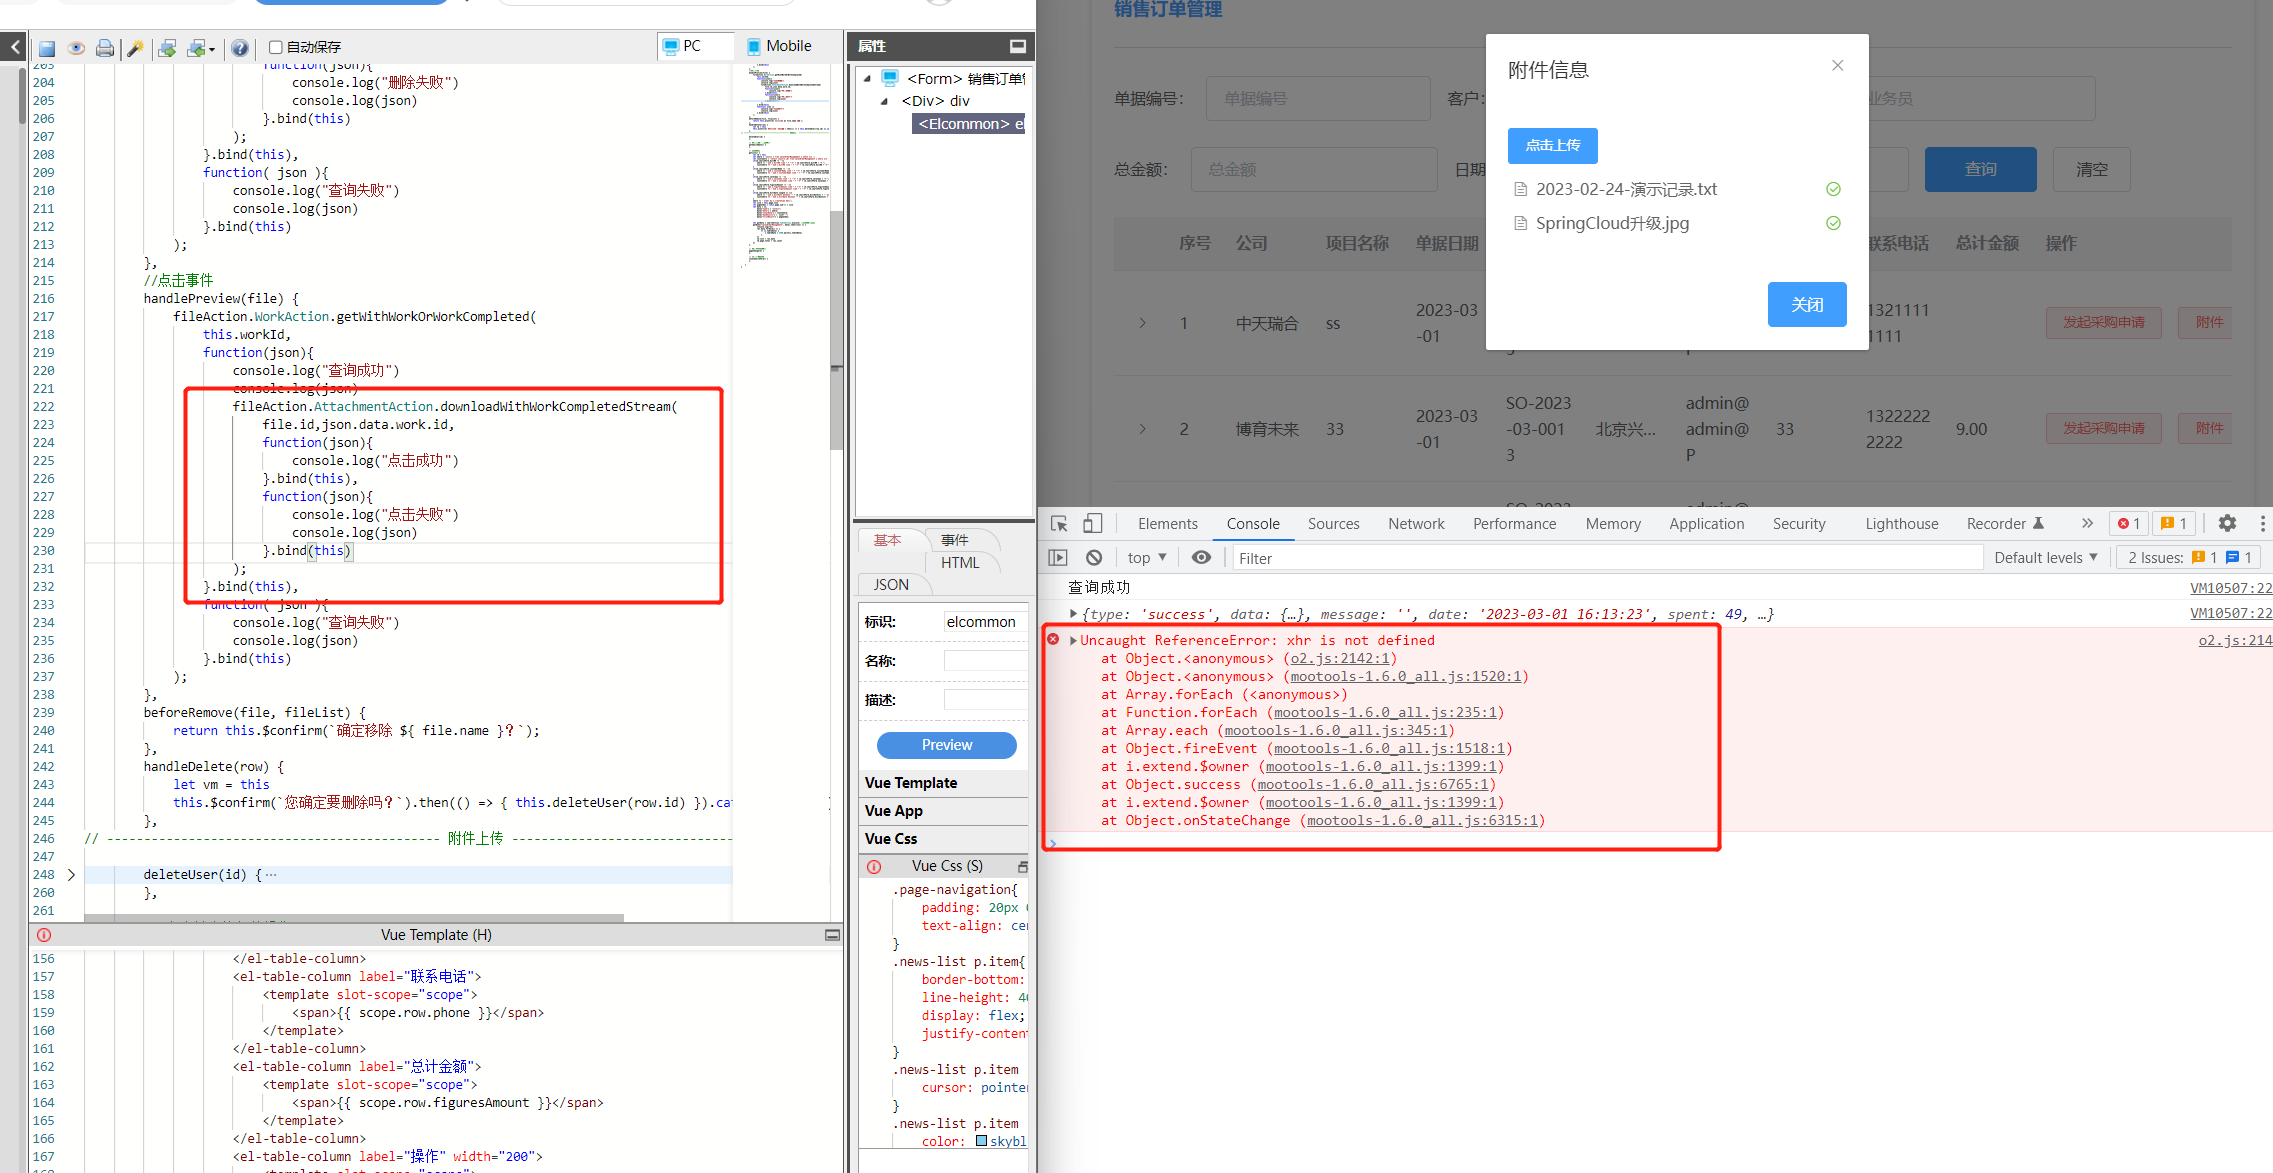Enable the 自动保存 checkbox
The width and height of the screenshot is (2273, 1173).
(276, 47)
